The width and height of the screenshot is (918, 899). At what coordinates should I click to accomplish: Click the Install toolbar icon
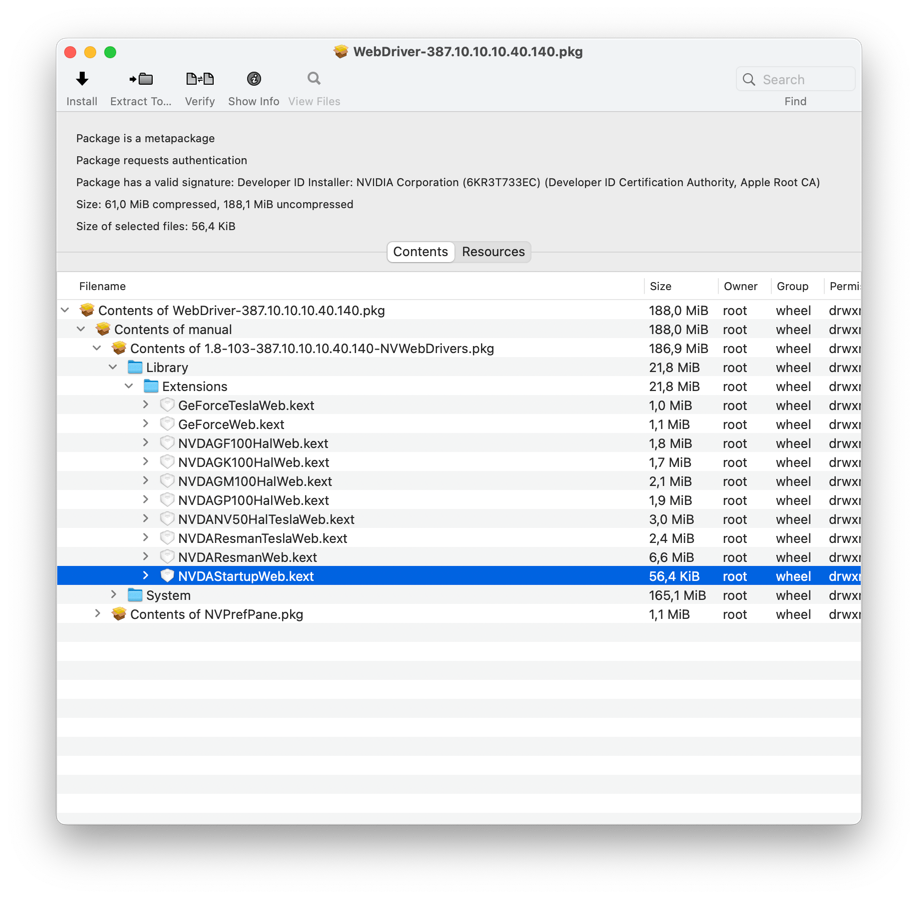[82, 78]
